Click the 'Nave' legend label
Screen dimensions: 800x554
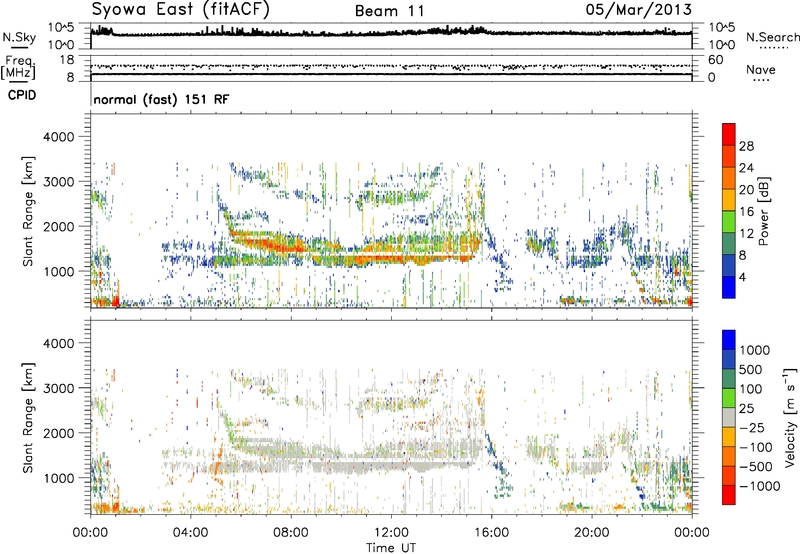point(760,70)
